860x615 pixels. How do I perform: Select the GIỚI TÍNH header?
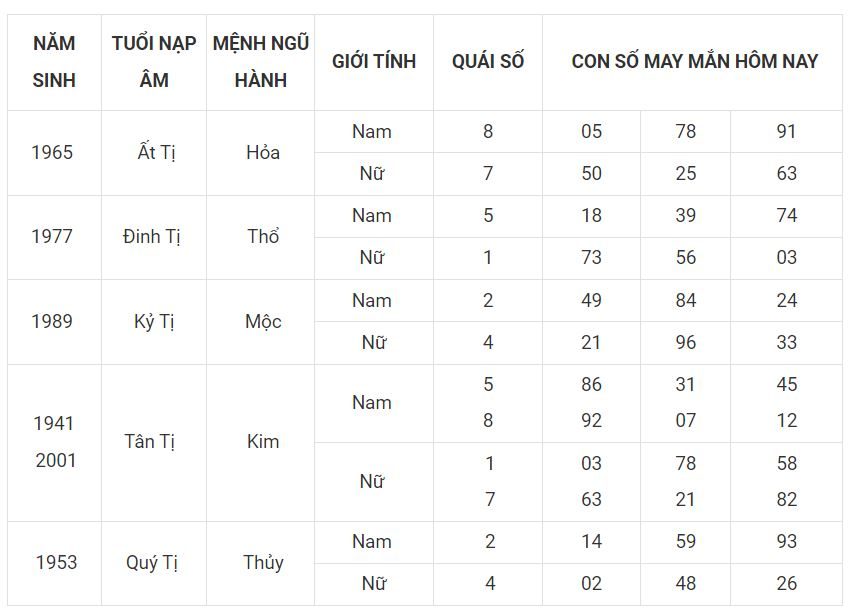374,61
